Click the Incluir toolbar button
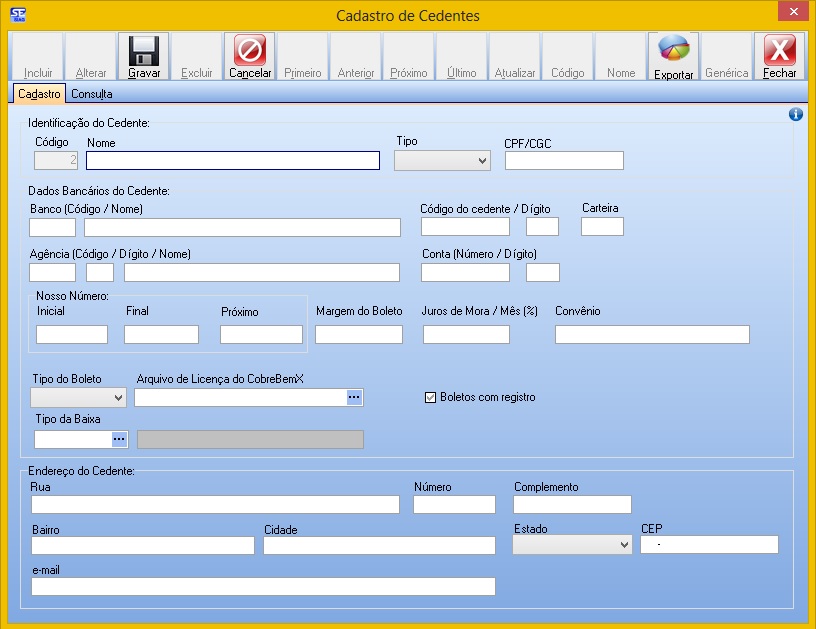 (38, 58)
